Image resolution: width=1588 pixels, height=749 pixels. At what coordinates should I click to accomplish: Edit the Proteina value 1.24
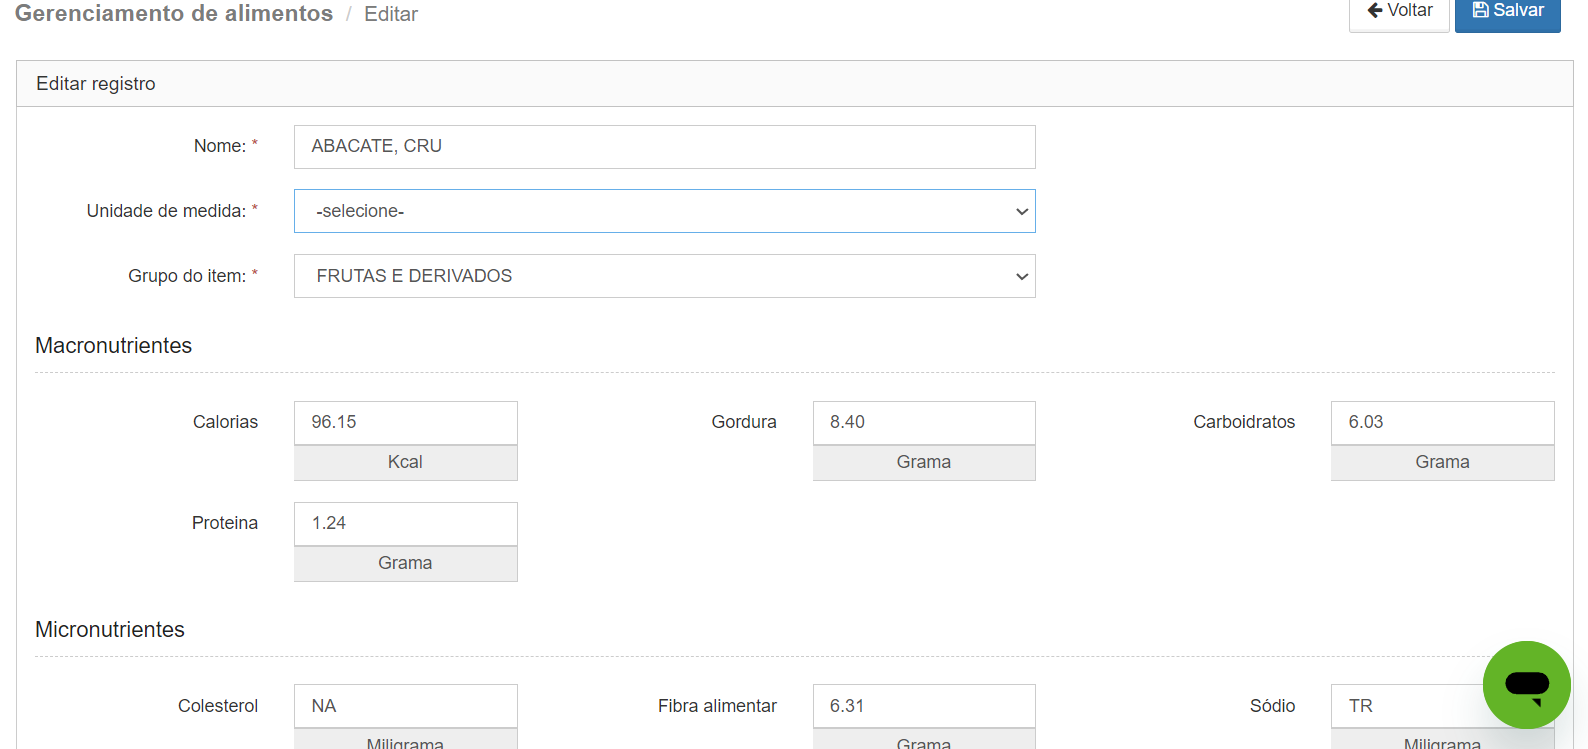[x=405, y=524]
